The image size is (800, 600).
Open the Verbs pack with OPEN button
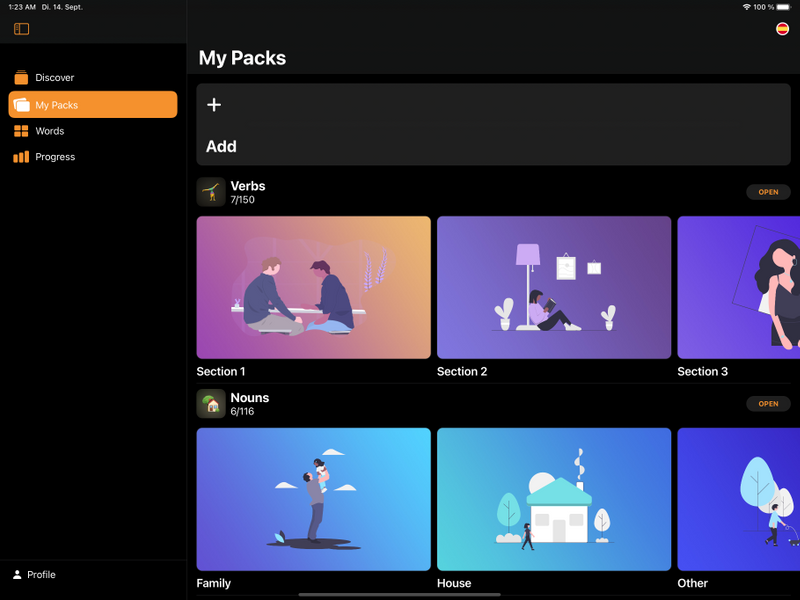point(768,192)
